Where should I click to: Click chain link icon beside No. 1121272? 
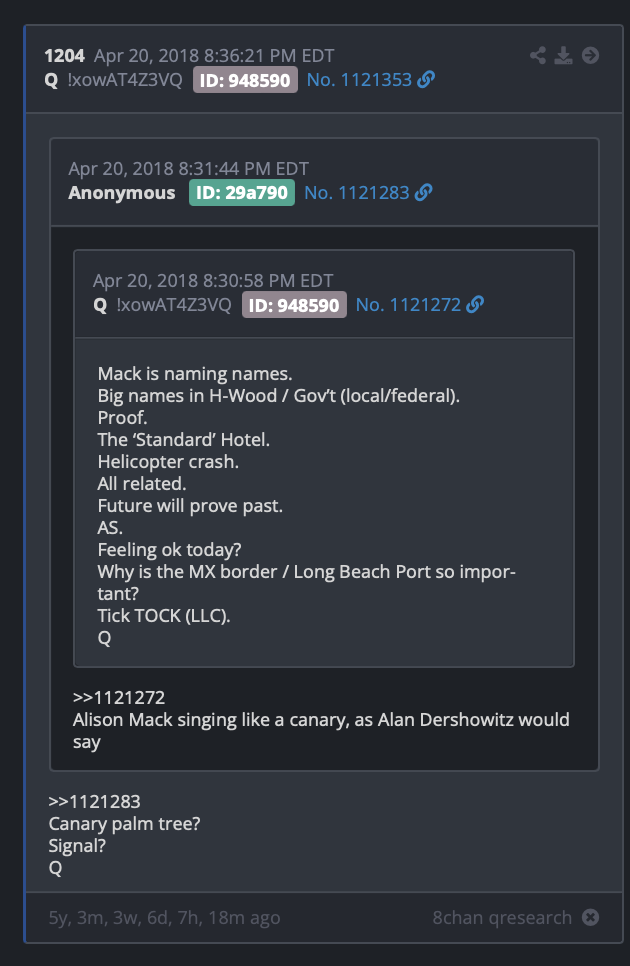[475, 304]
